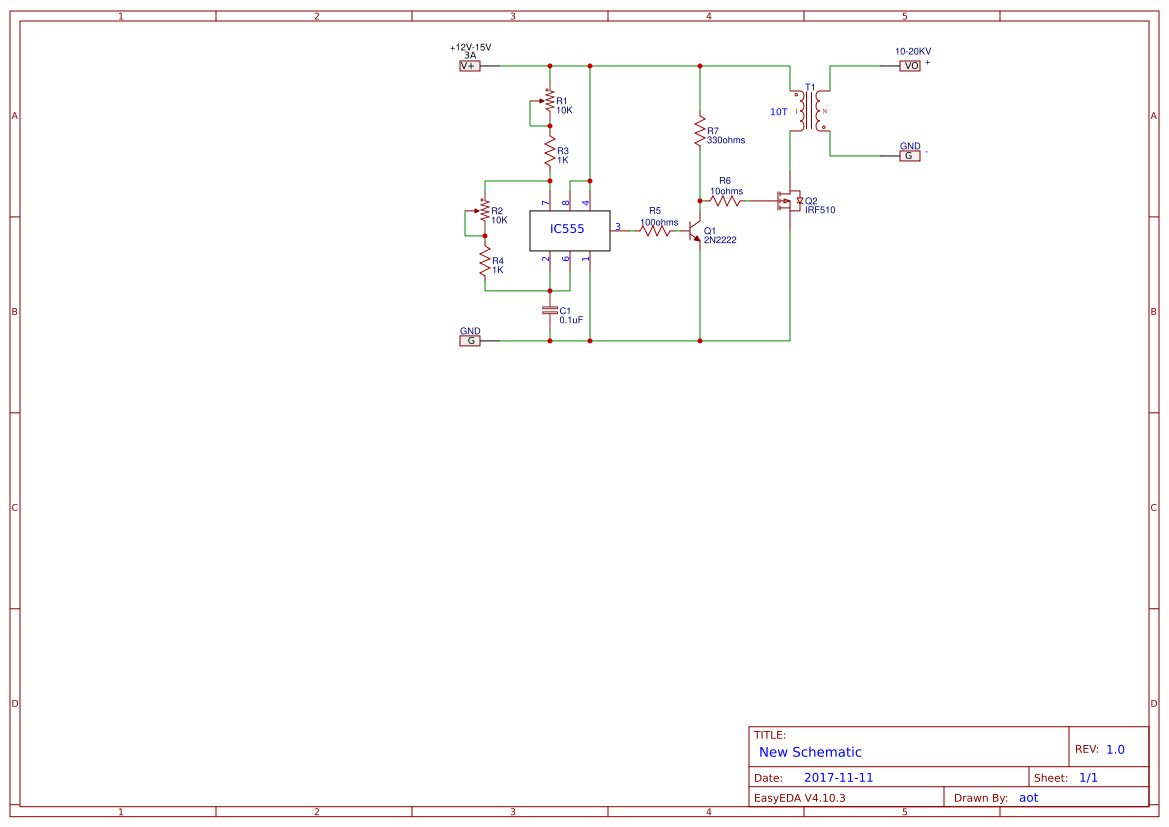Select transistor Q1 2N2222
The width and height of the screenshot is (1169, 827).
697,231
